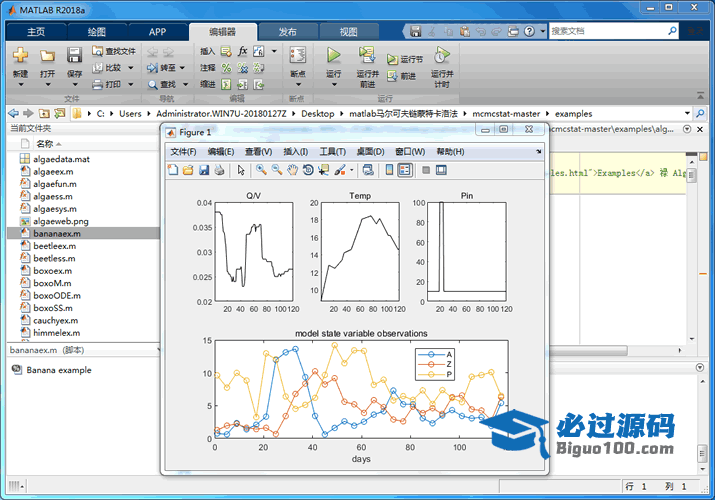The width and height of the screenshot is (715, 500).
Task: Click the fx insert function icon
Action: pyautogui.click(x=243, y=51)
